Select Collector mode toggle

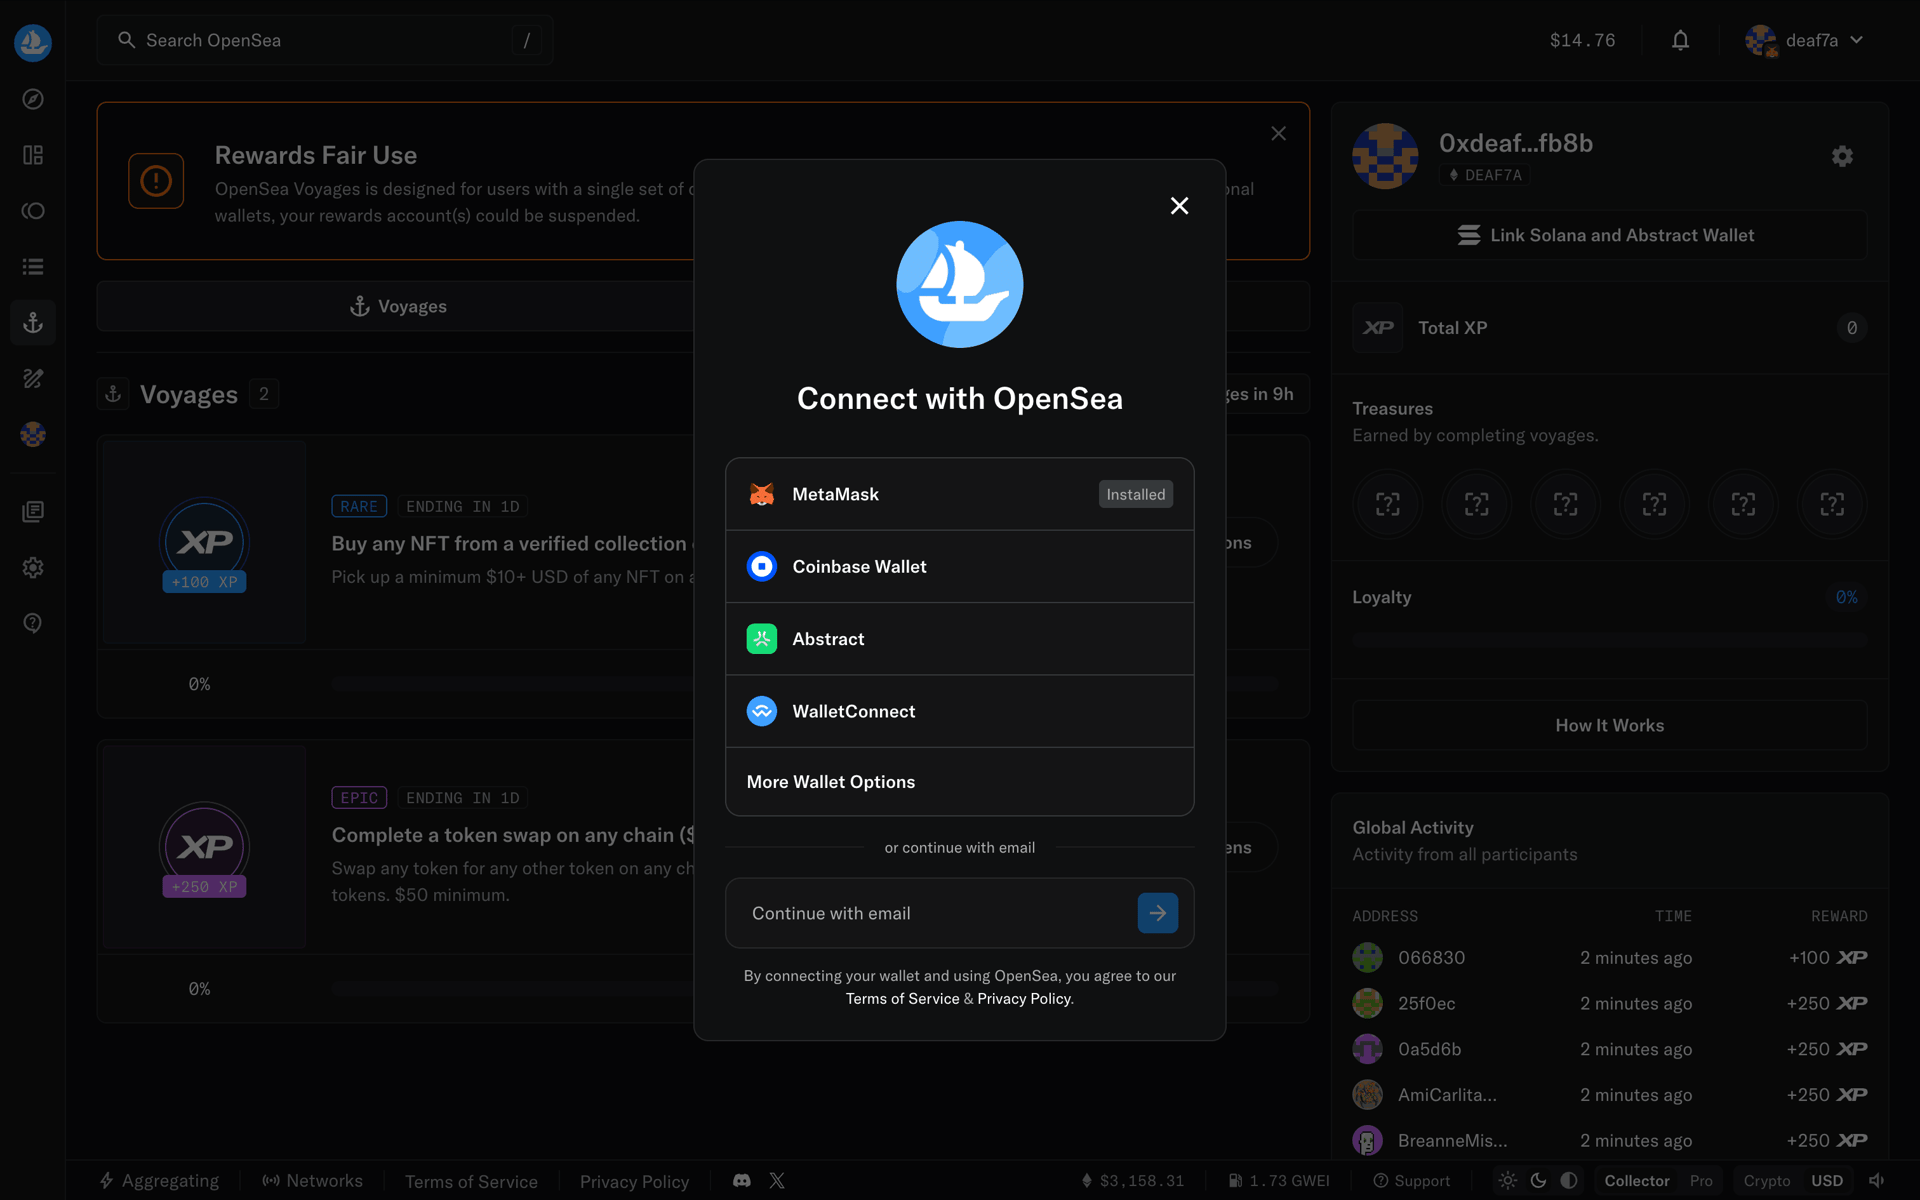(x=1637, y=1181)
